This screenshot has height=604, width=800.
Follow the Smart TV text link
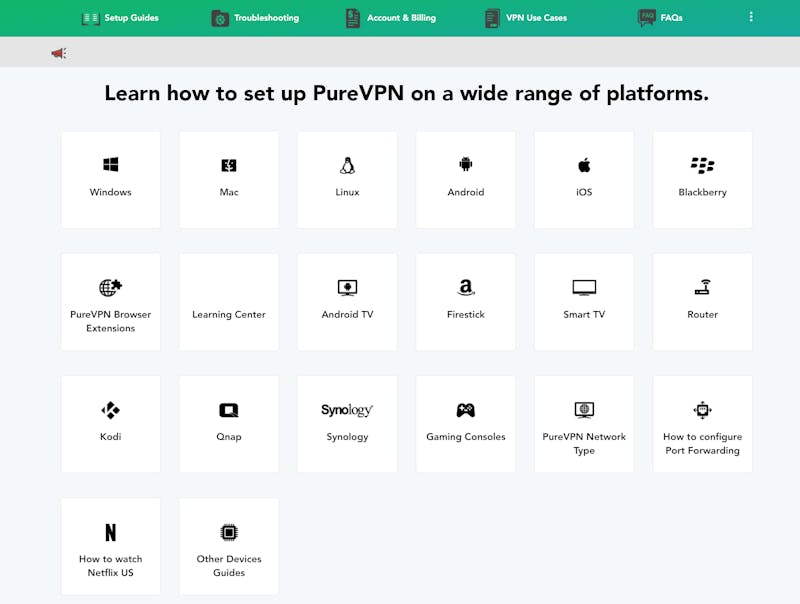[584, 315]
